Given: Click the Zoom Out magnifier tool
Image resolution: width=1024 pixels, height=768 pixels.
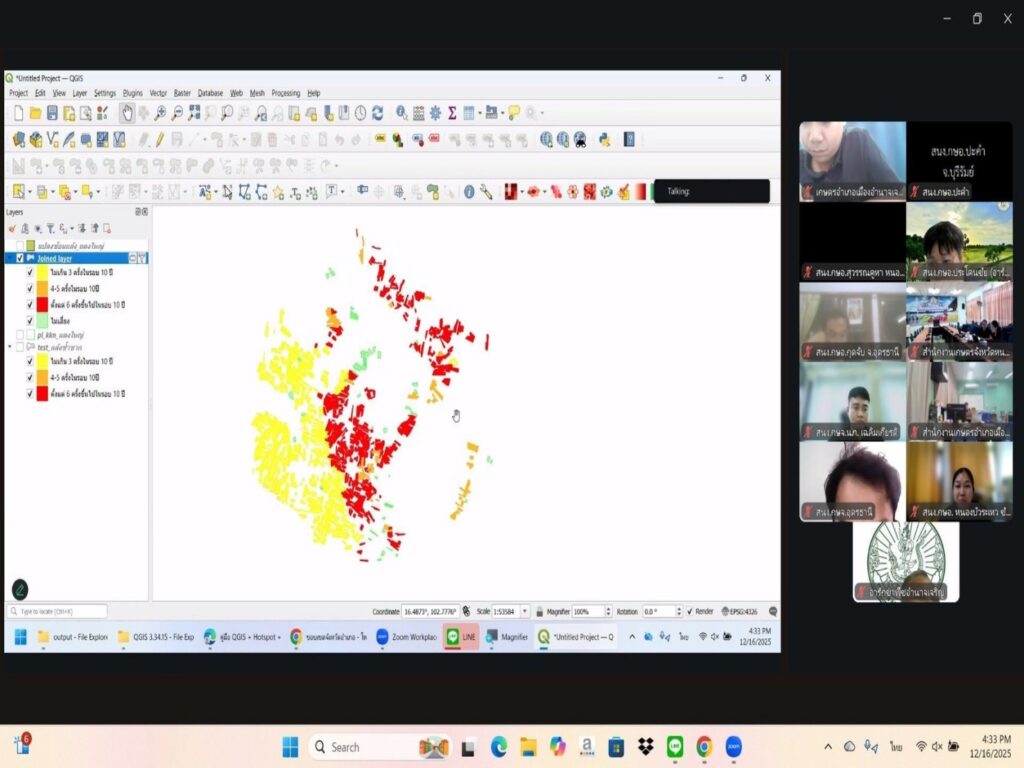Looking at the screenshot, I should click(x=177, y=113).
